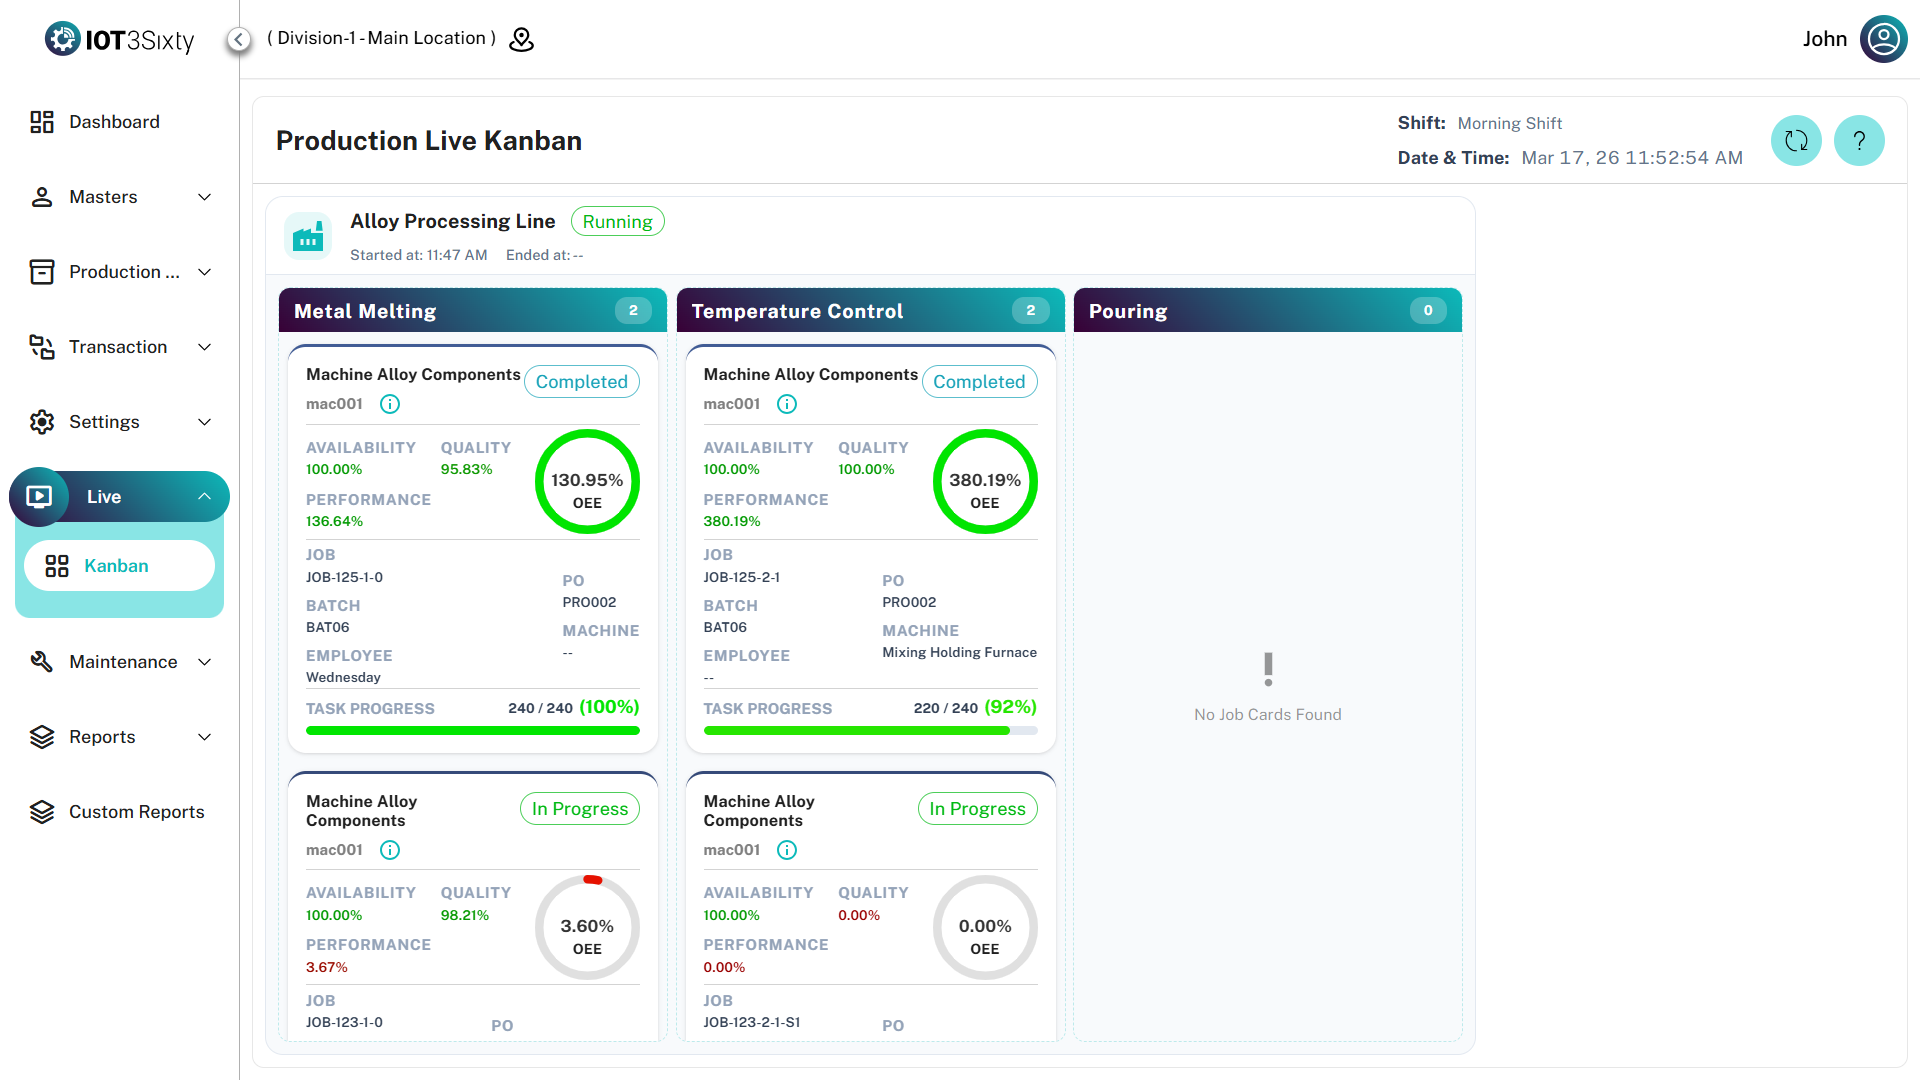Viewport: 1920px width, 1080px height.
Task: Open Custom Reports menu item
Action: click(x=136, y=812)
